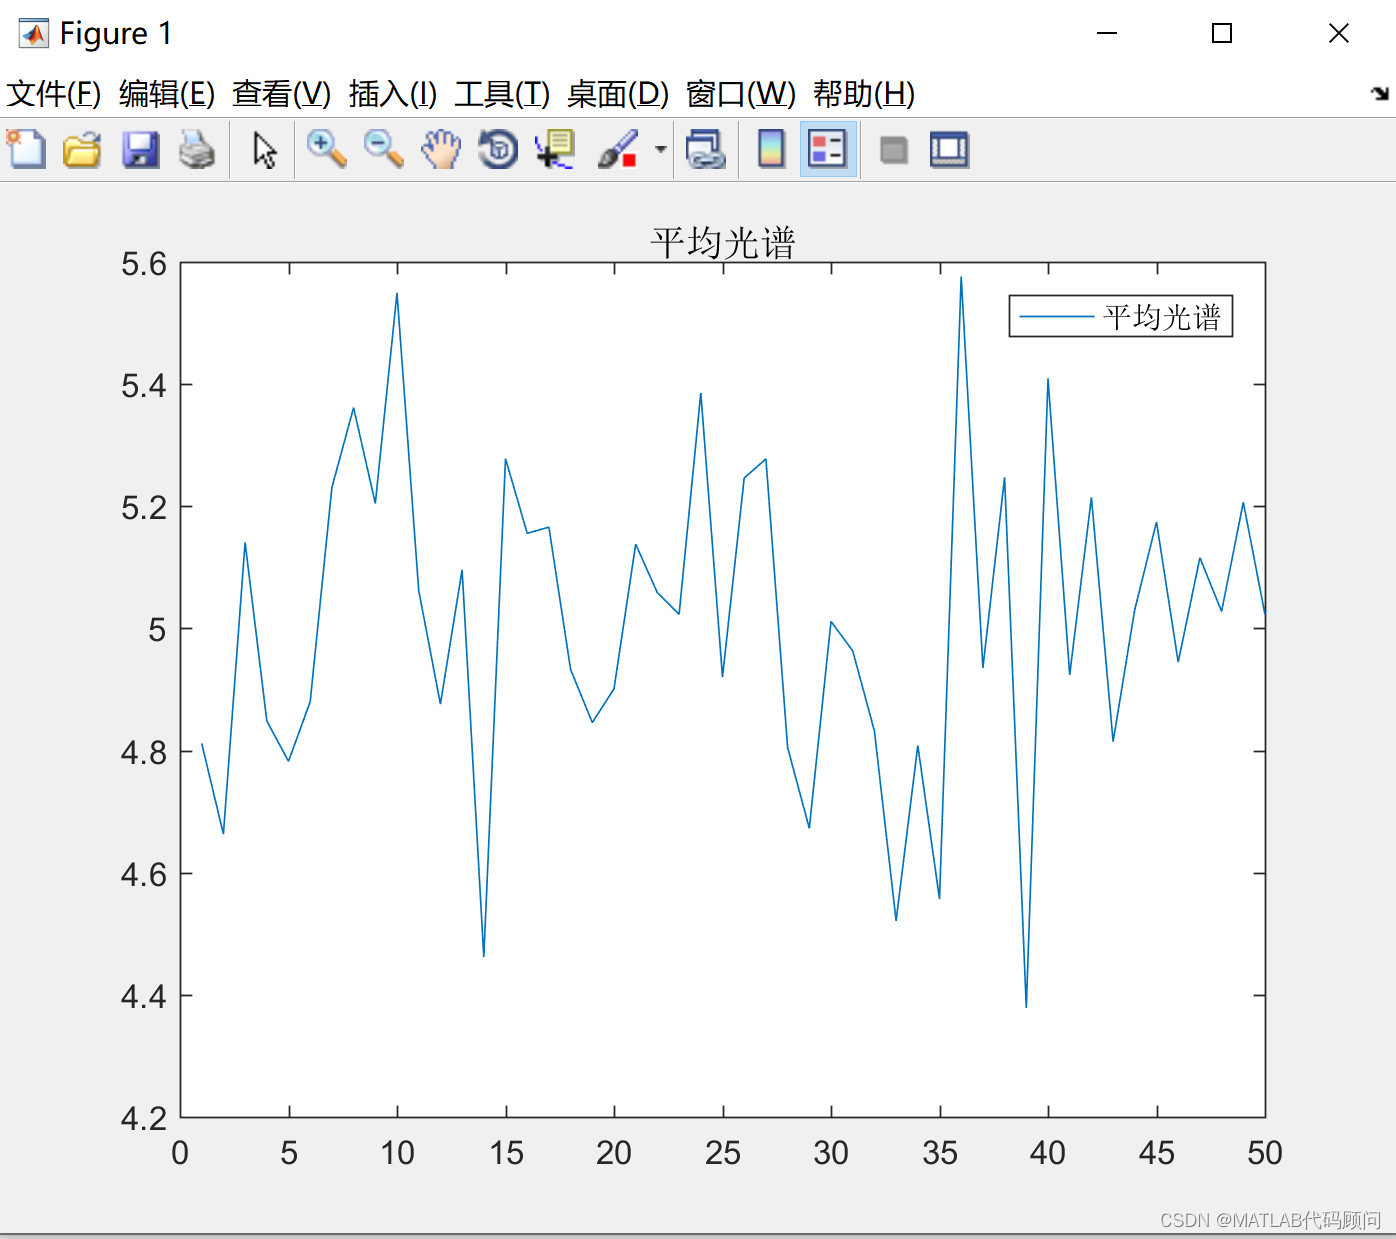The height and width of the screenshot is (1239, 1396).
Task: Open the 桌面(D) menu
Action: pos(620,95)
